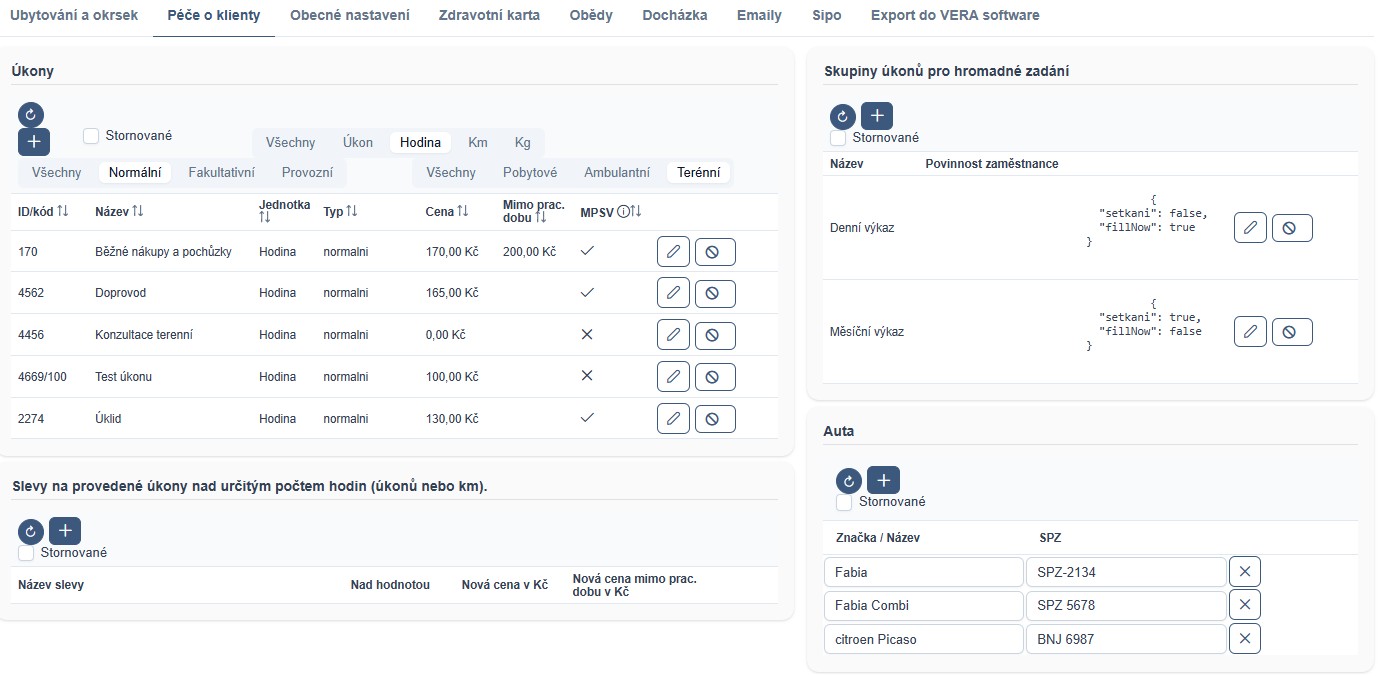1380x676 pixels.
Task: Switch to the Zdravotní karta tab
Action: click(x=489, y=16)
